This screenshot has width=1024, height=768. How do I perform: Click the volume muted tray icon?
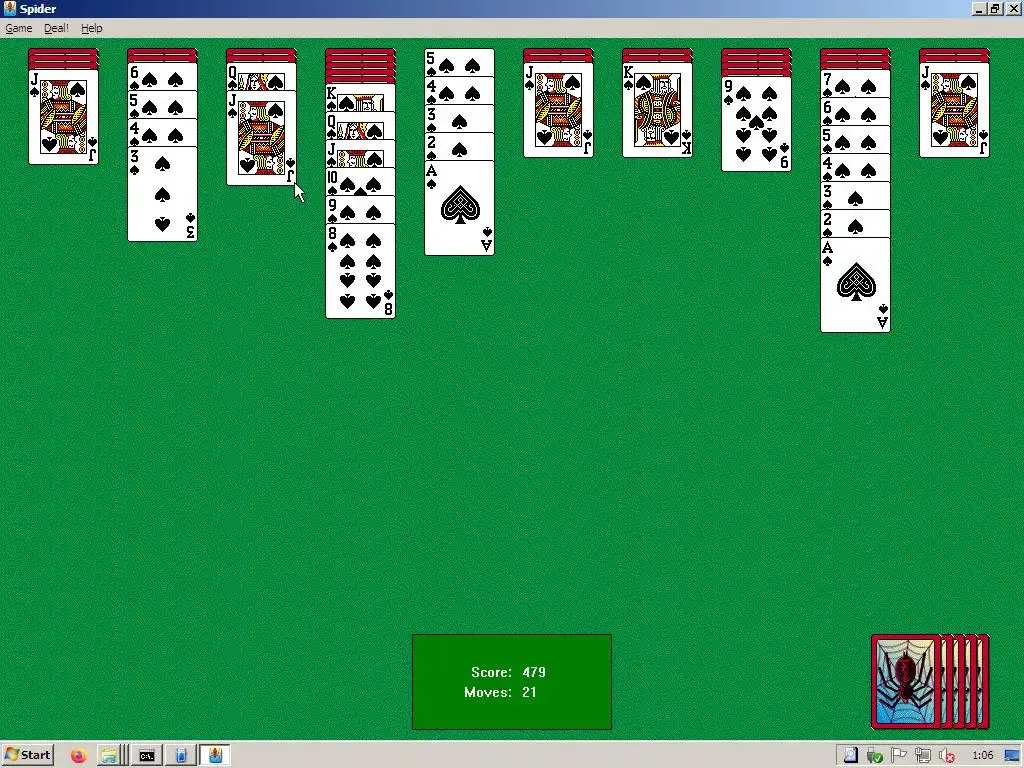[947, 756]
